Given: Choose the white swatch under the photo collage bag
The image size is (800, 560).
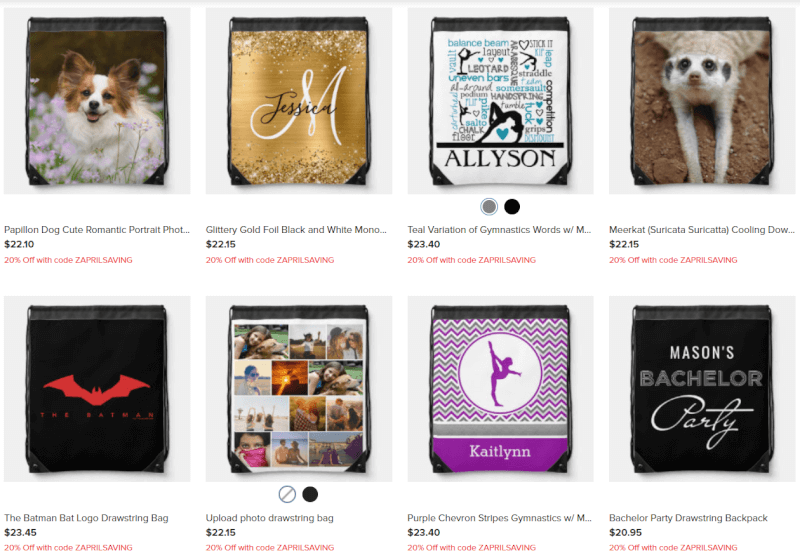Looking at the screenshot, I should pyautogui.click(x=287, y=494).
